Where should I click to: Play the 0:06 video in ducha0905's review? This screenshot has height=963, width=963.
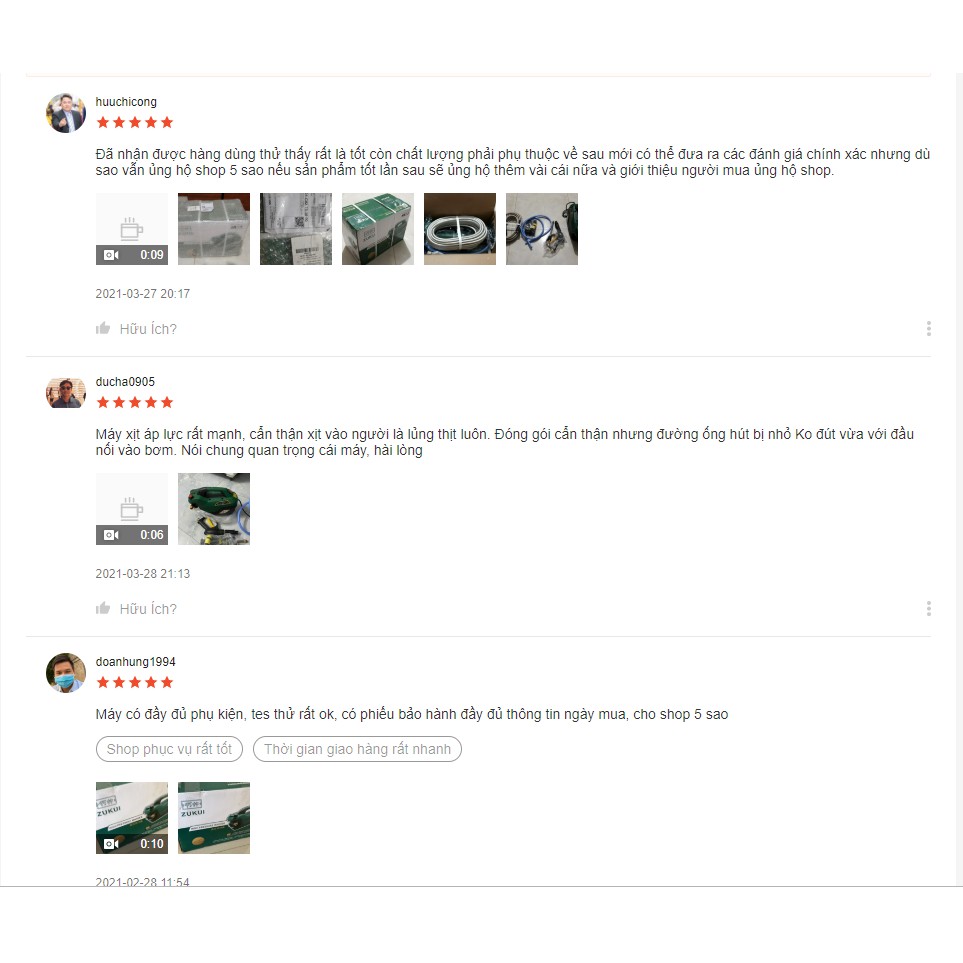(131, 509)
